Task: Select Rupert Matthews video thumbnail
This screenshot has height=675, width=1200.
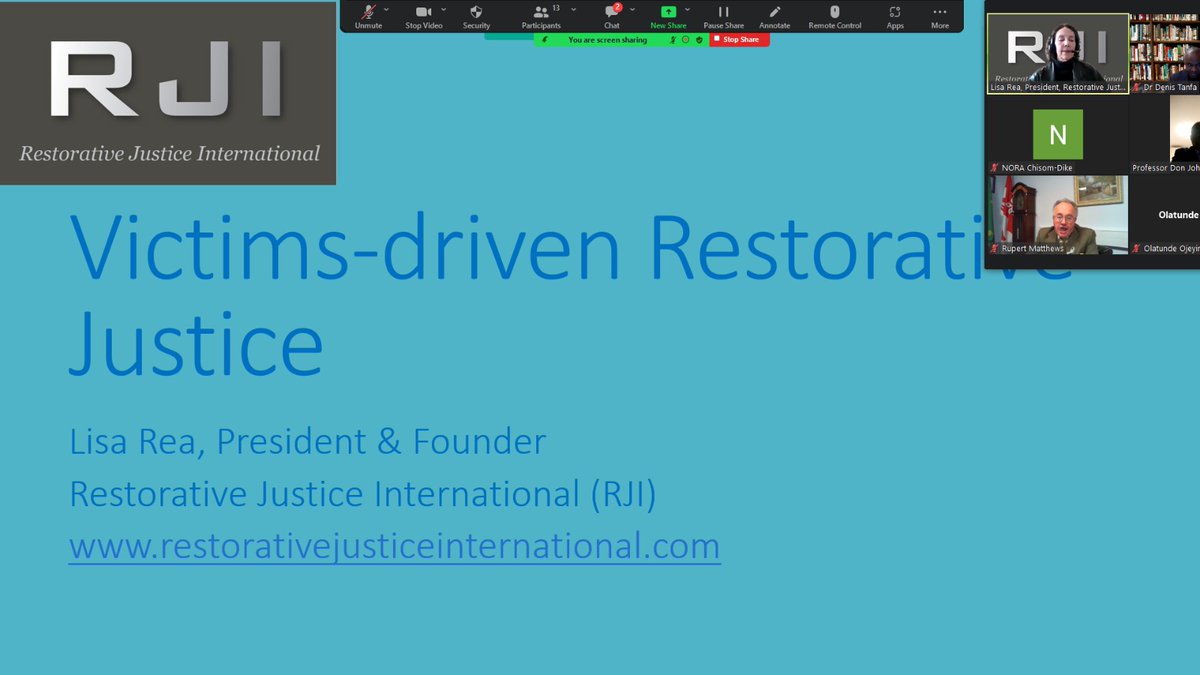Action: (x=1058, y=215)
